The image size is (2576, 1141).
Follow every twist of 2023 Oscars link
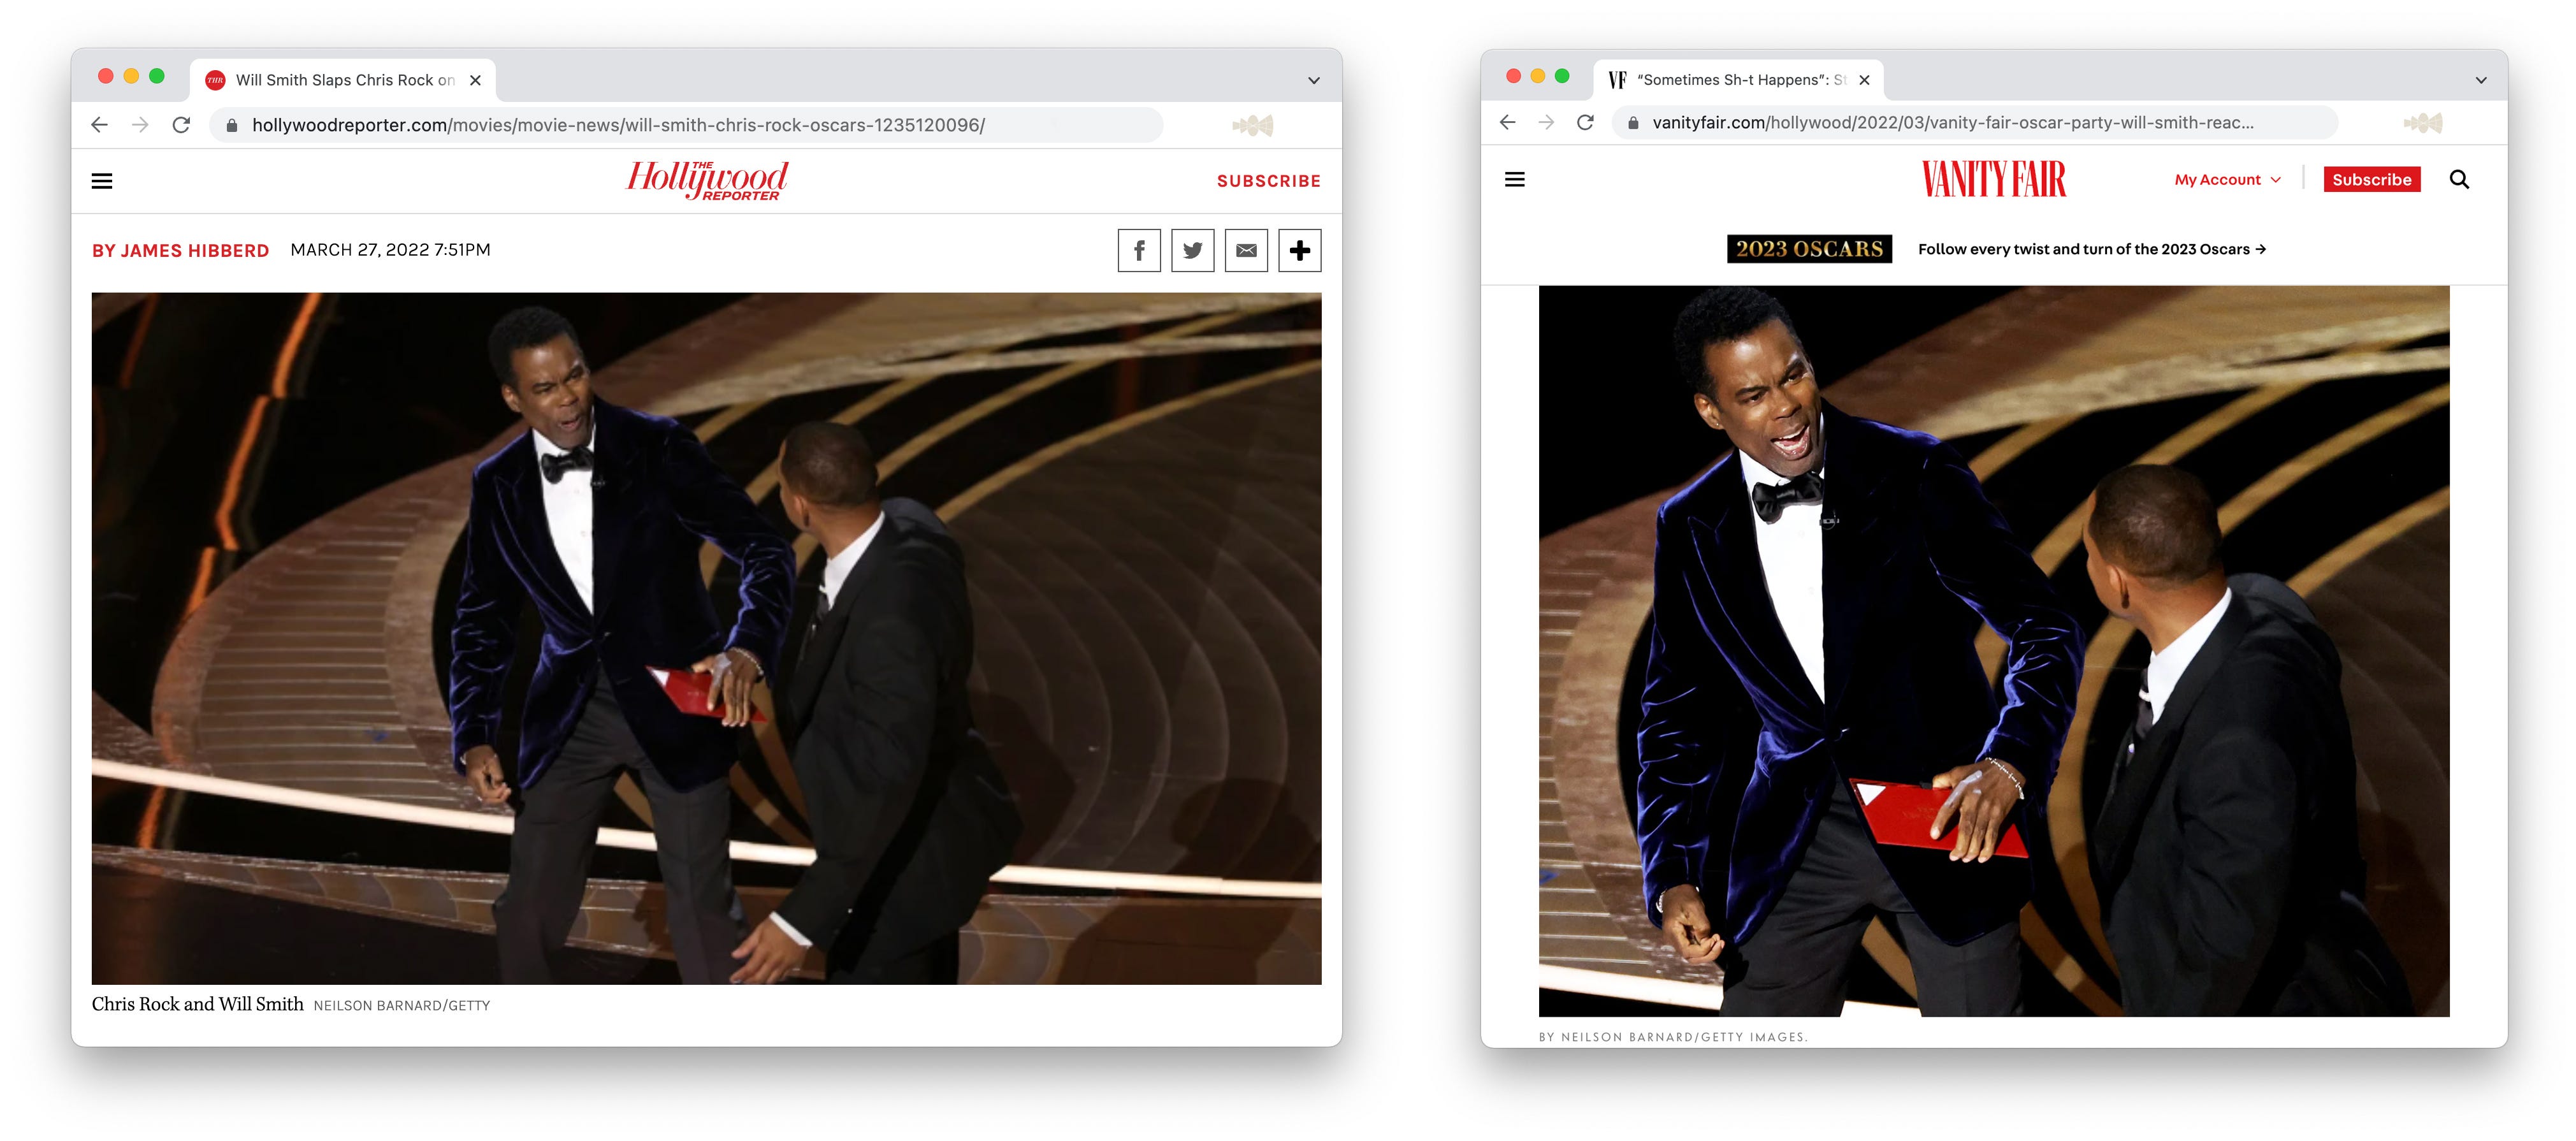[2092, 249]
